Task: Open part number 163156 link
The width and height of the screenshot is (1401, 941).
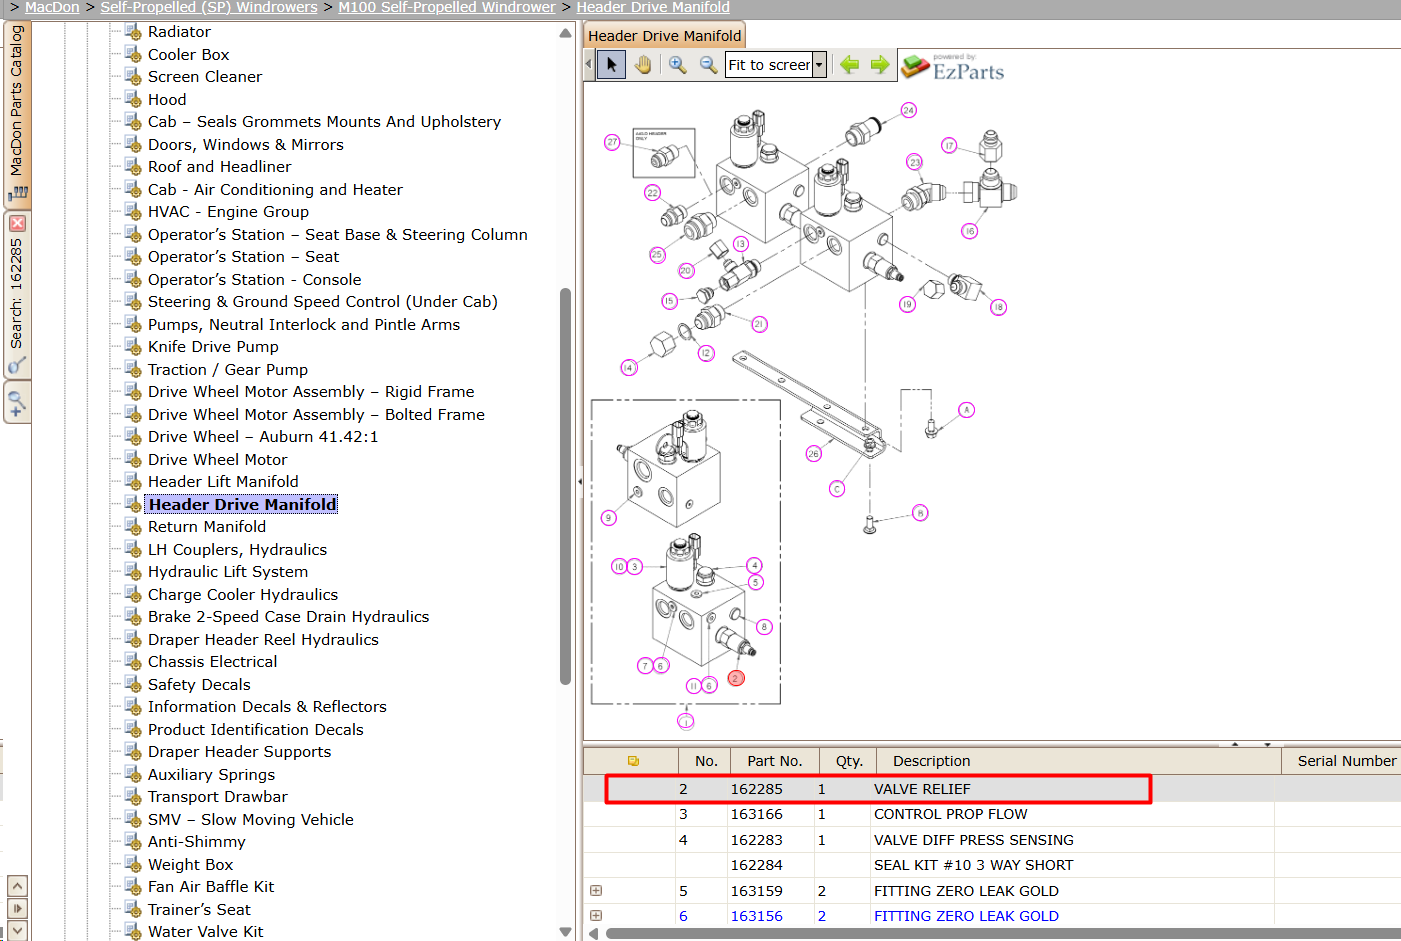Action: [757, 916]
